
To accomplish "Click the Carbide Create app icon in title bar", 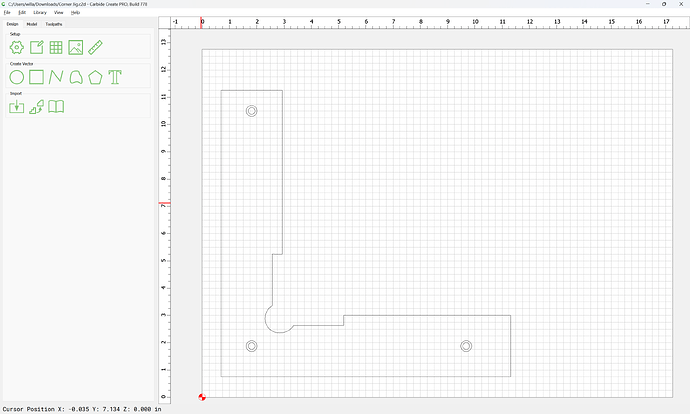I will coord(4,4).
